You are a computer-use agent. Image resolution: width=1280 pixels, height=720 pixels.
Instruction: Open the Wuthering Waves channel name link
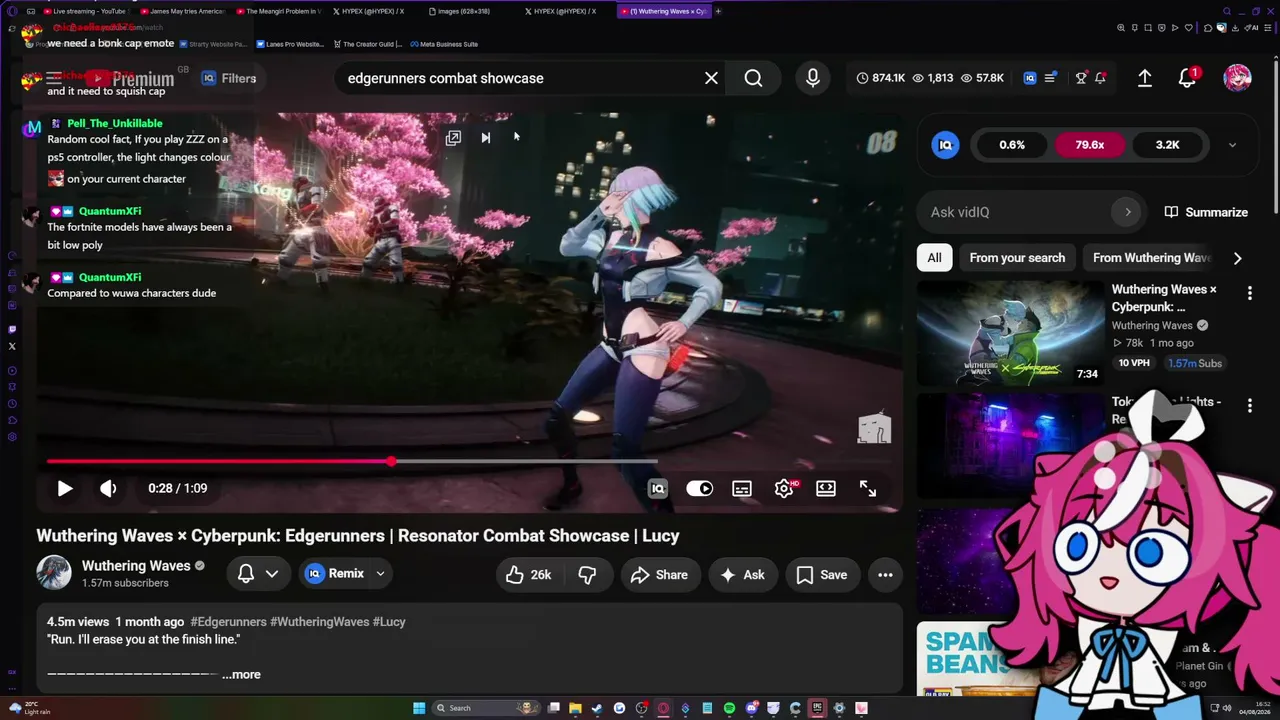(136, 566)
